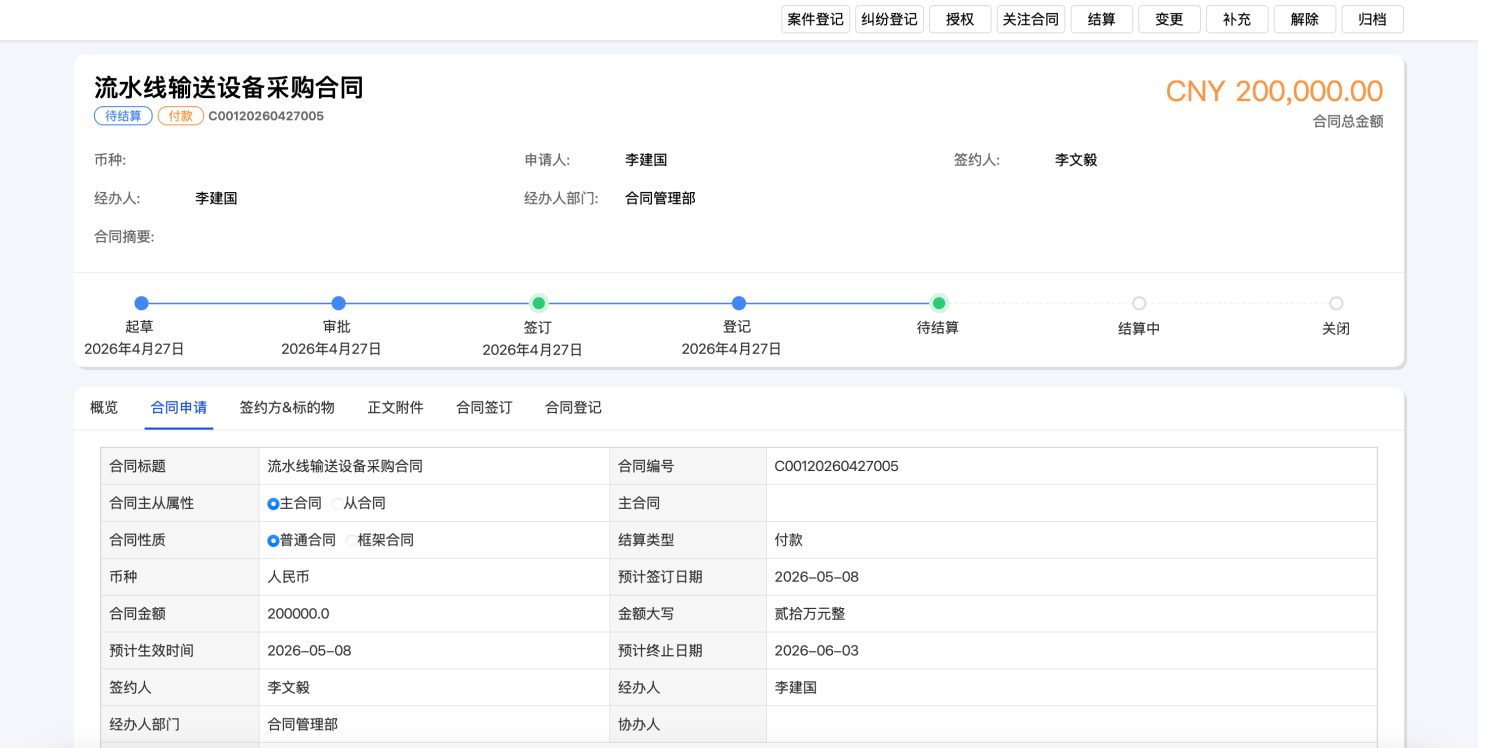Image resolution: width=1486 pixels, height=748 pixels.
Task: Click the CNY 200,000.00 total amount
Action: pyautogui.click(x=1274, y=91)
